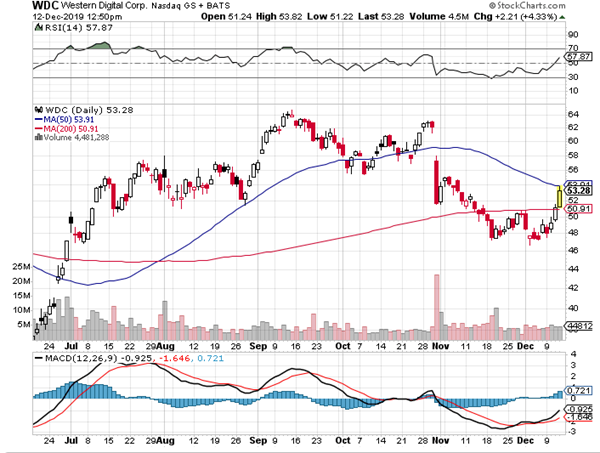Click the MACD histogram value tag 0.721

click(578, 389)
